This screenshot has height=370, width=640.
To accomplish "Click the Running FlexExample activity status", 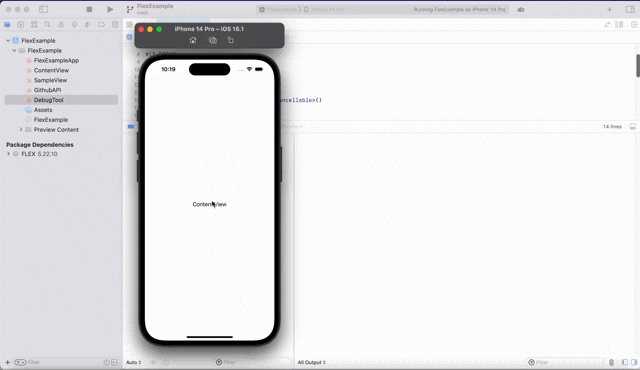I will tap(460, 9).
